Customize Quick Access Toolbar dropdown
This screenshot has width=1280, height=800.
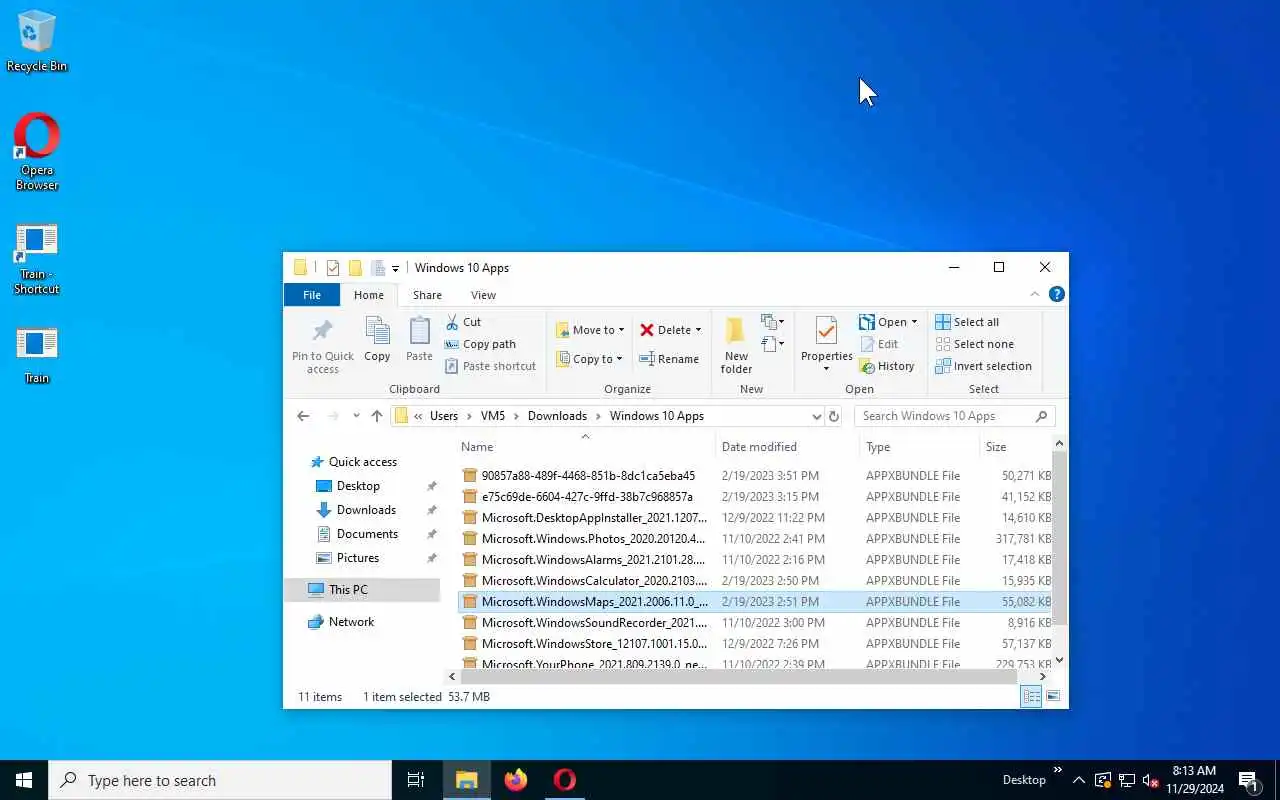point(396,268)
